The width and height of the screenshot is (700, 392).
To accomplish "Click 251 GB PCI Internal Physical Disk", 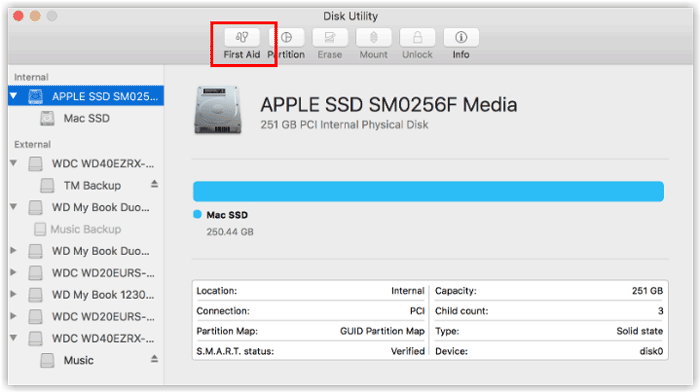I will pyautogui.click(x=344, y=125).
